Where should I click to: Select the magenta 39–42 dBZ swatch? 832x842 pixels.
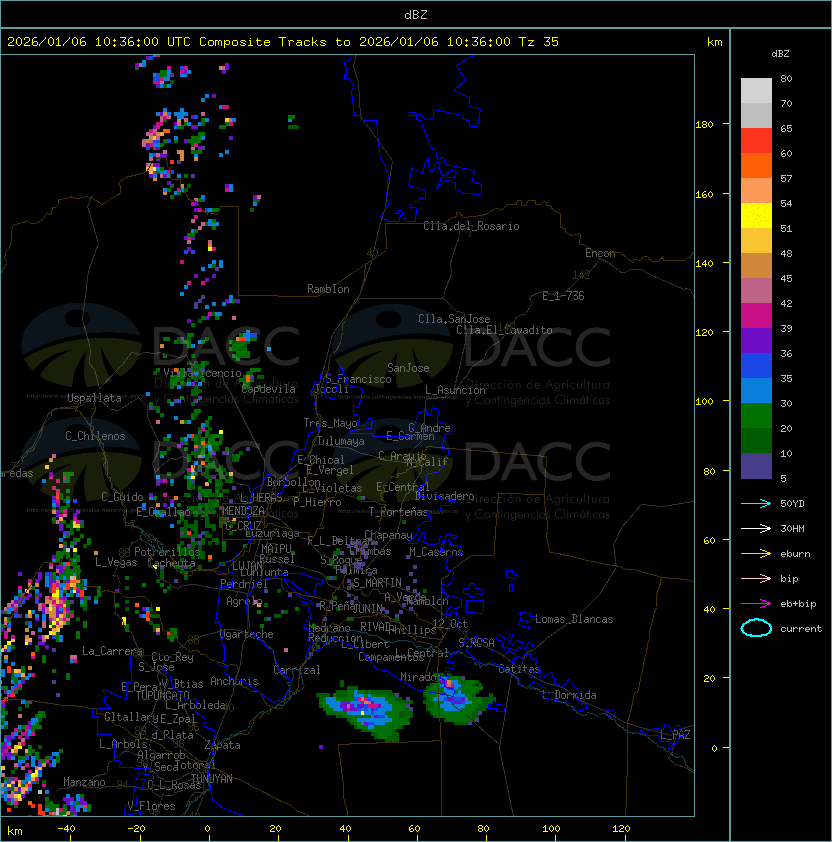(x=756, y=316)
